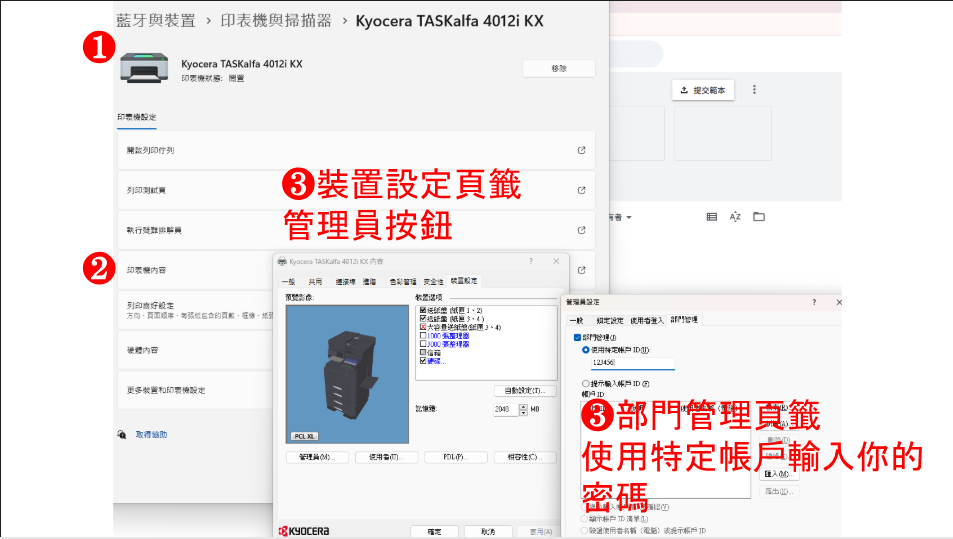Image resolution: width=953 pixels, height=539 pixels.
Task: Confirm properties dialog with 確定 button
Action: click(x=434, y=532)
